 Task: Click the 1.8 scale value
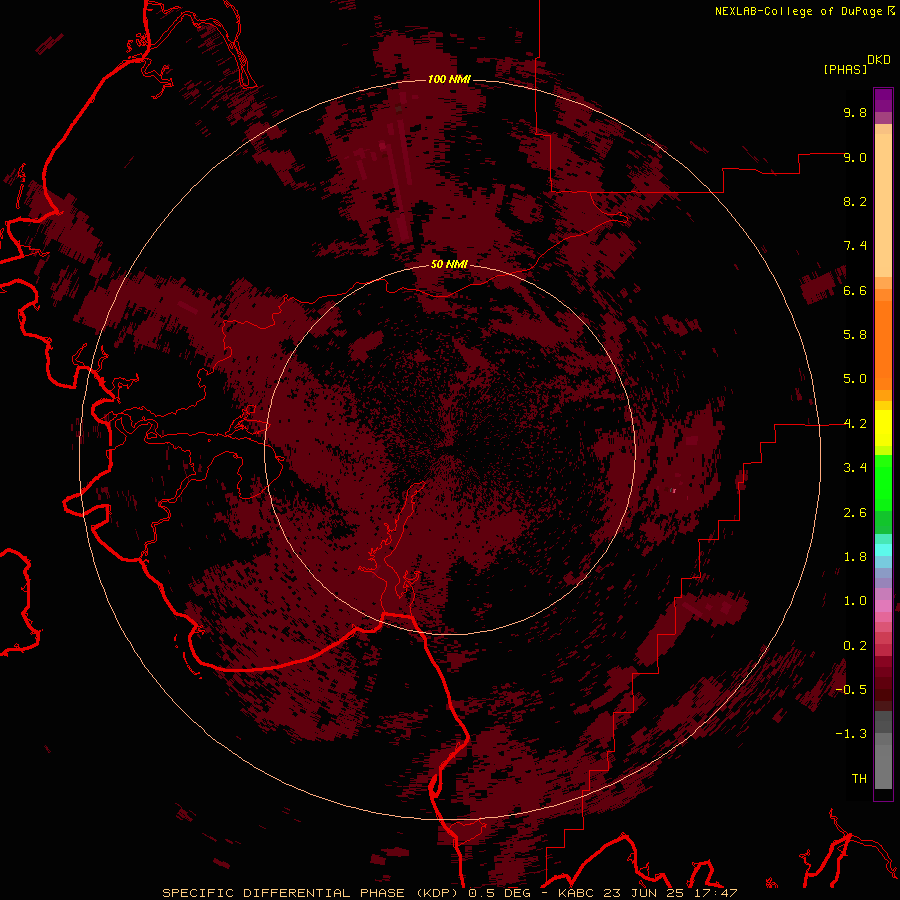[855, 557]
